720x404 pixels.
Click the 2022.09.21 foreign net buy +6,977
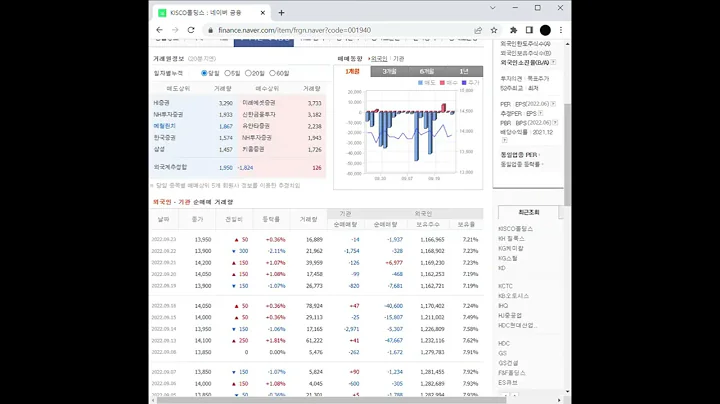point(394,263)
